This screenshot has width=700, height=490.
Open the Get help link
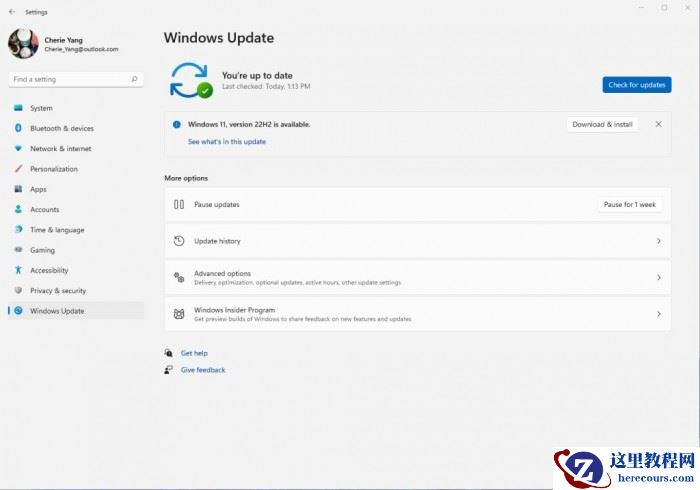point(194,353)
